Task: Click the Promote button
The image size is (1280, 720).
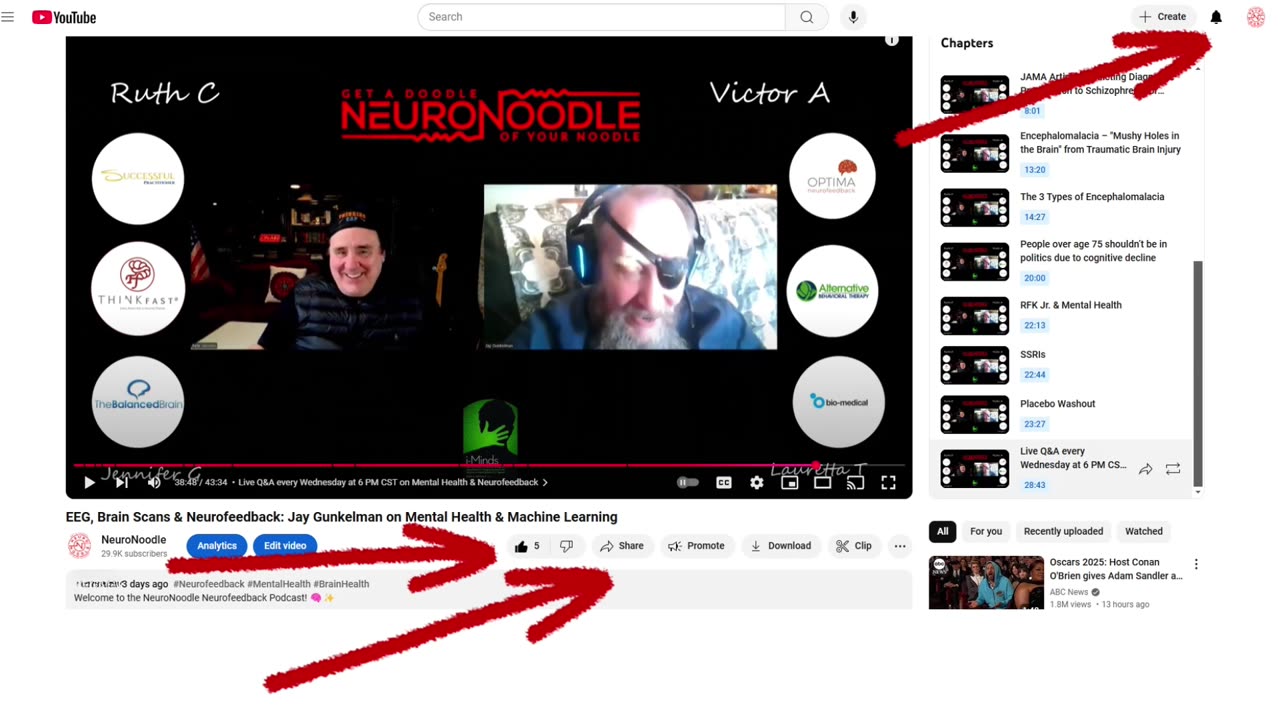Action: click(x=696, y=546)
